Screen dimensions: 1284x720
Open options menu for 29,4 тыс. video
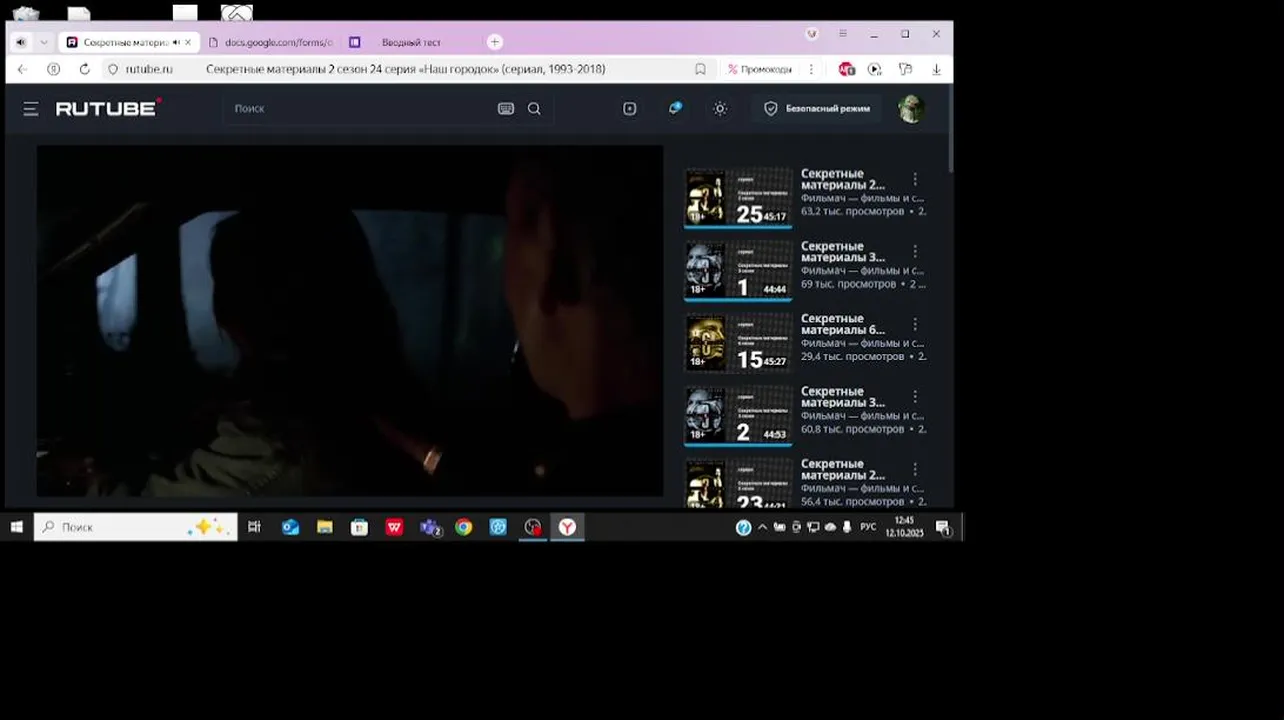[x=914, y=324]
